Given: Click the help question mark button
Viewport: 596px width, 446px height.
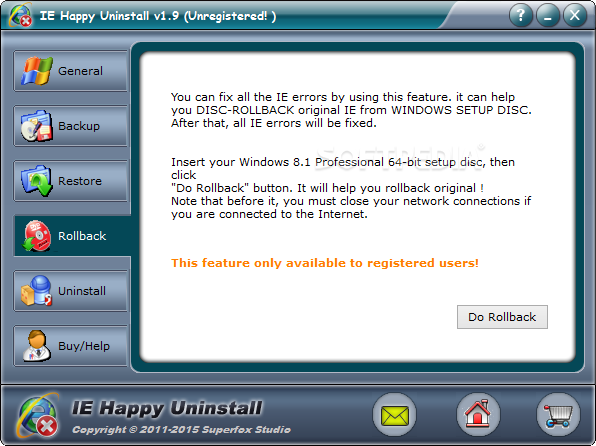Looking at the screenshot, I should tap(521, 16).
